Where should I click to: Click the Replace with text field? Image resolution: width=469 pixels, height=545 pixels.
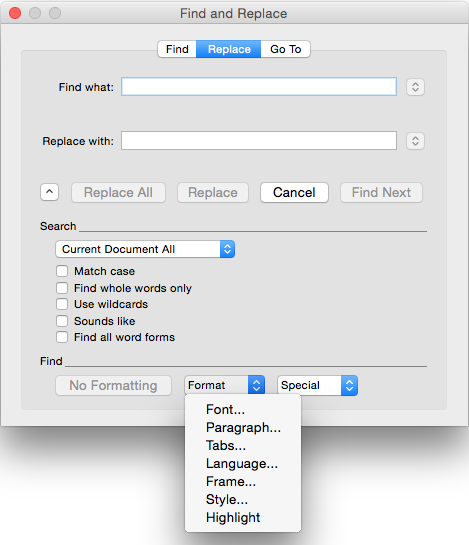point(259,141)
